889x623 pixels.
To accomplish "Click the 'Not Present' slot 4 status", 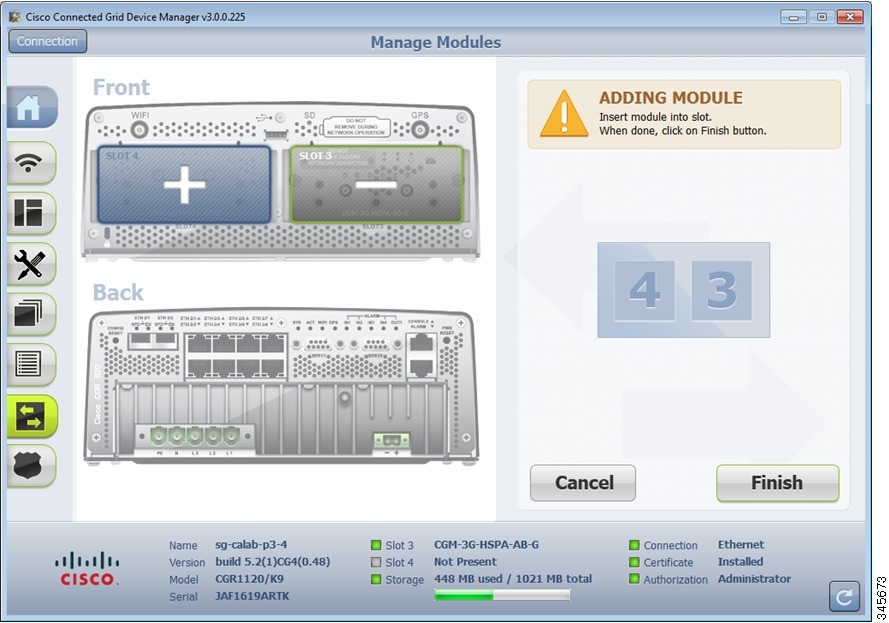I will 465,562.
